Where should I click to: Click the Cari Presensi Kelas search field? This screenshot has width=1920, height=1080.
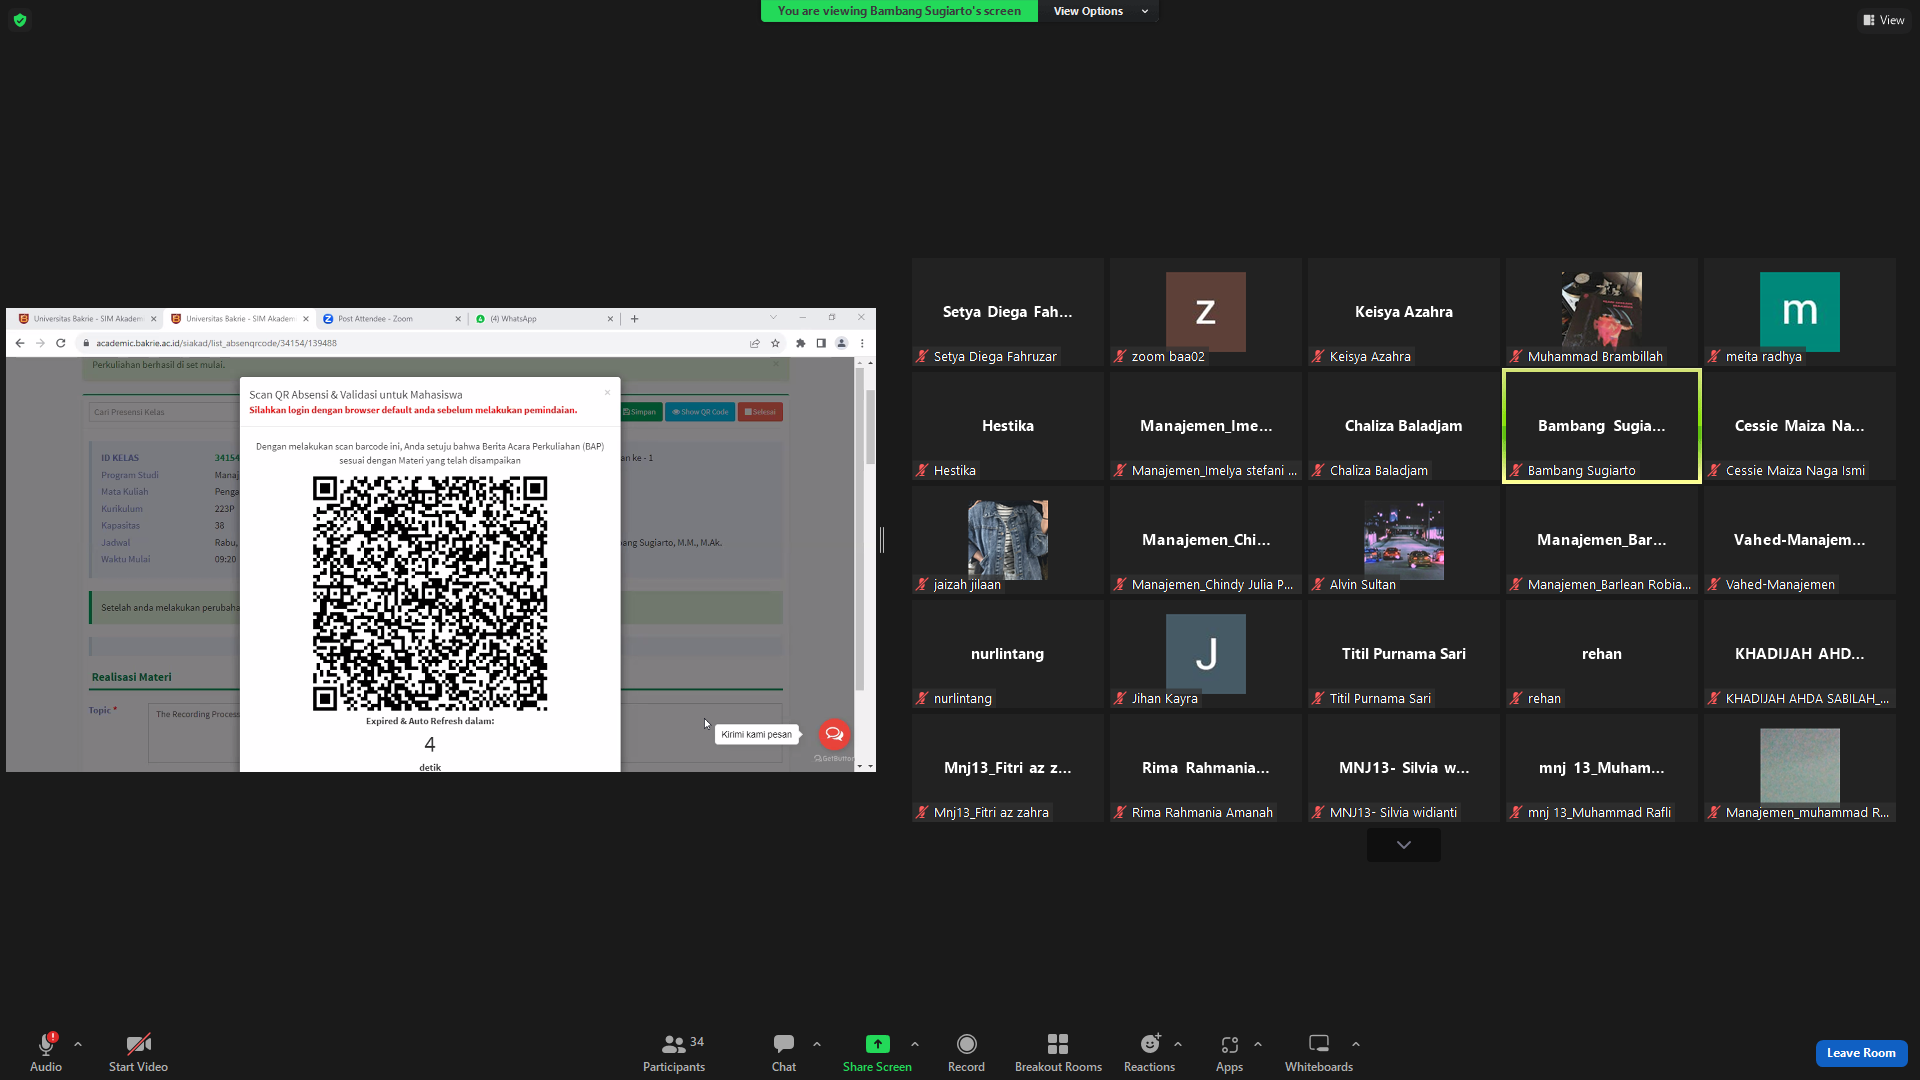click(165, 412)
